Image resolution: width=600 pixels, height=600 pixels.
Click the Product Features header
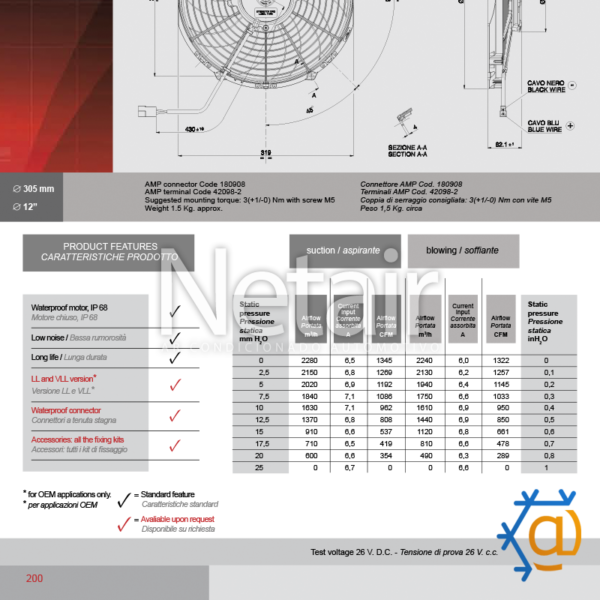click(x=109, y=252)
